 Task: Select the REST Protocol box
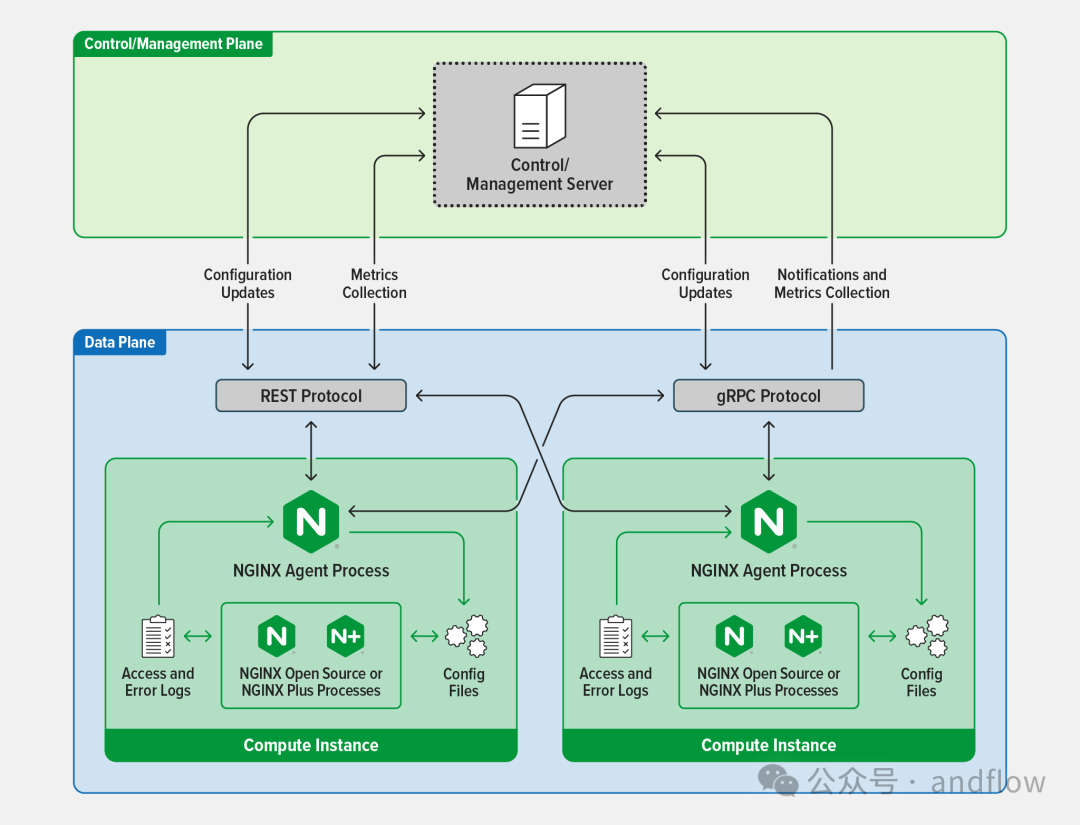(311, 396)
